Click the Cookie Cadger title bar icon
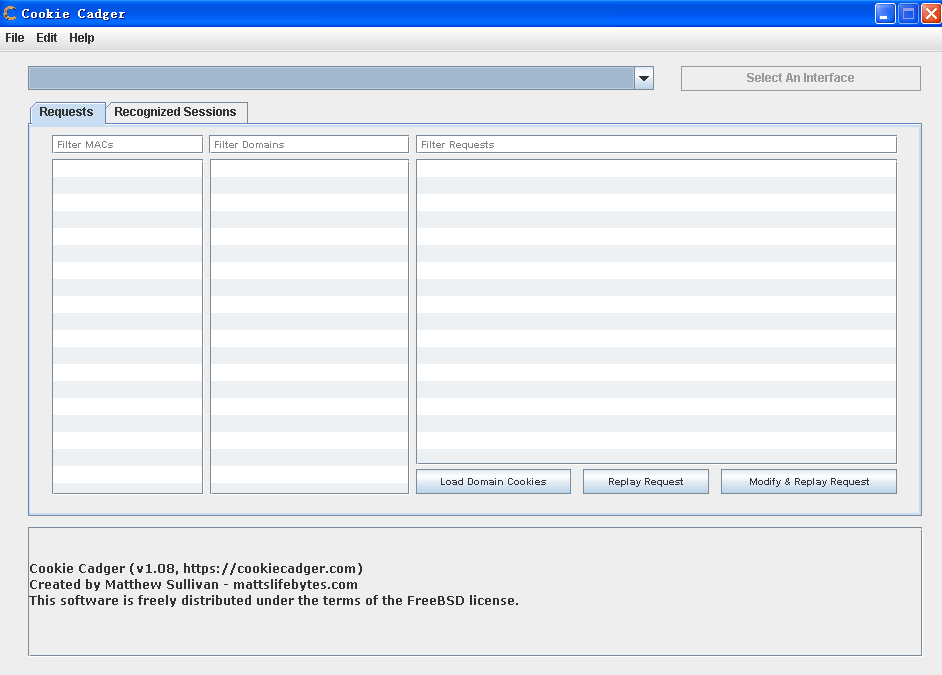The image size is (942, 675). coord(10,13)
